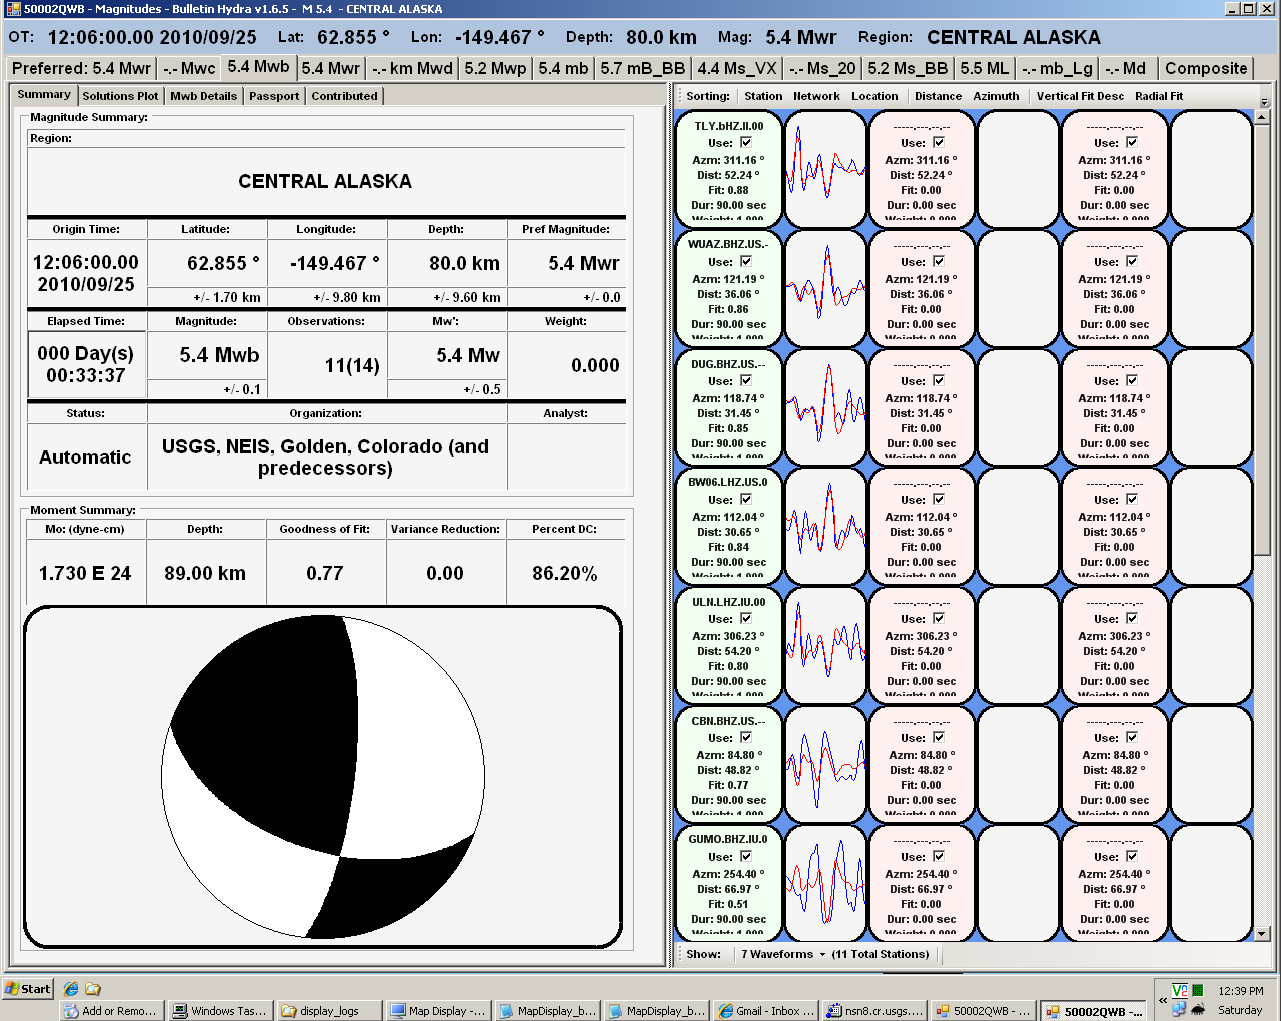Select the 4.4 Ms_VX magnitude tab
Viewport: 1281px width, 1021px height.
tap(737, 68)
